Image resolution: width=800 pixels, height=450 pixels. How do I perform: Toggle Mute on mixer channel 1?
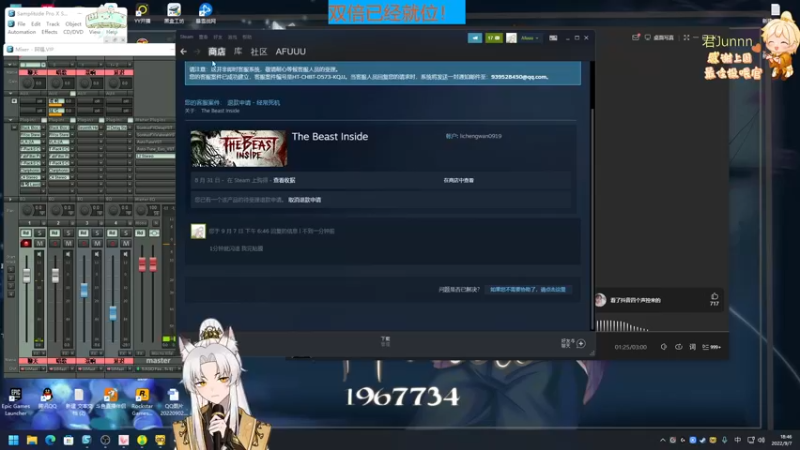click(x=39, y=243)
